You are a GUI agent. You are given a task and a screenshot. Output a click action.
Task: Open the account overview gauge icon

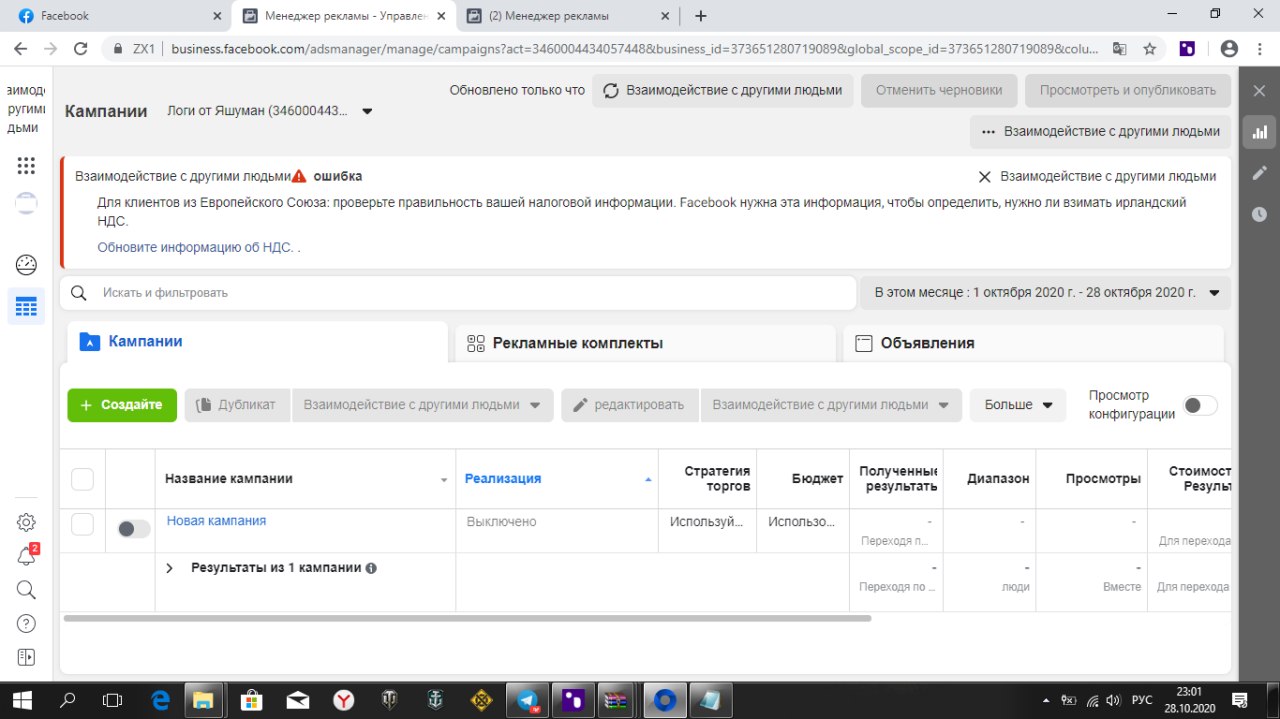click(x=26, y=265)
